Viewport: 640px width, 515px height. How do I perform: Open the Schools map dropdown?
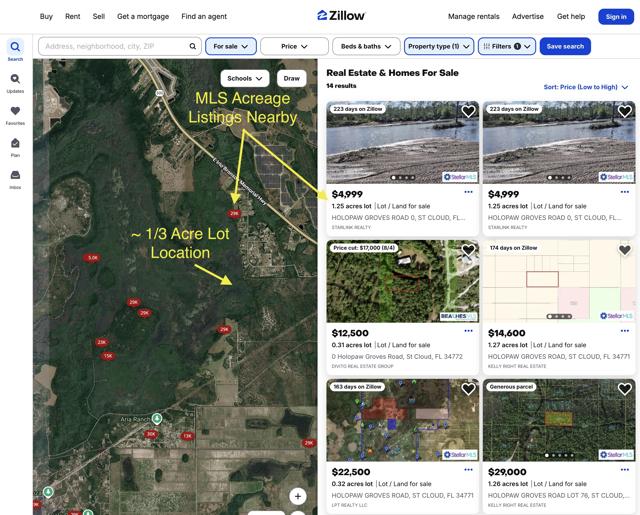point(245,78)
